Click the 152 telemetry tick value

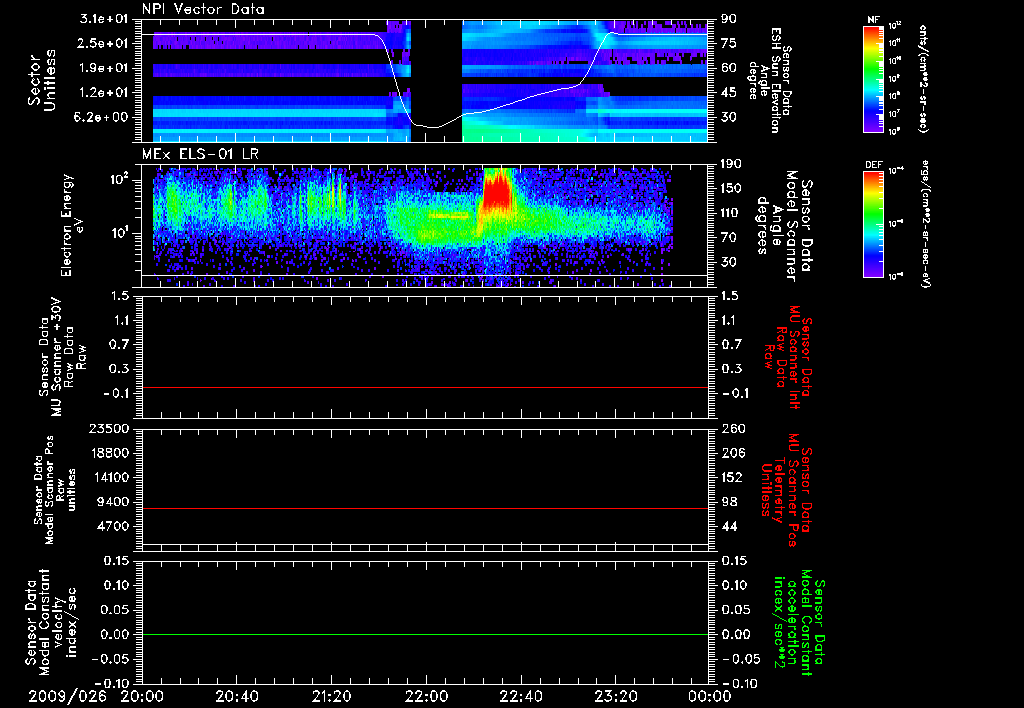(732, 477)
